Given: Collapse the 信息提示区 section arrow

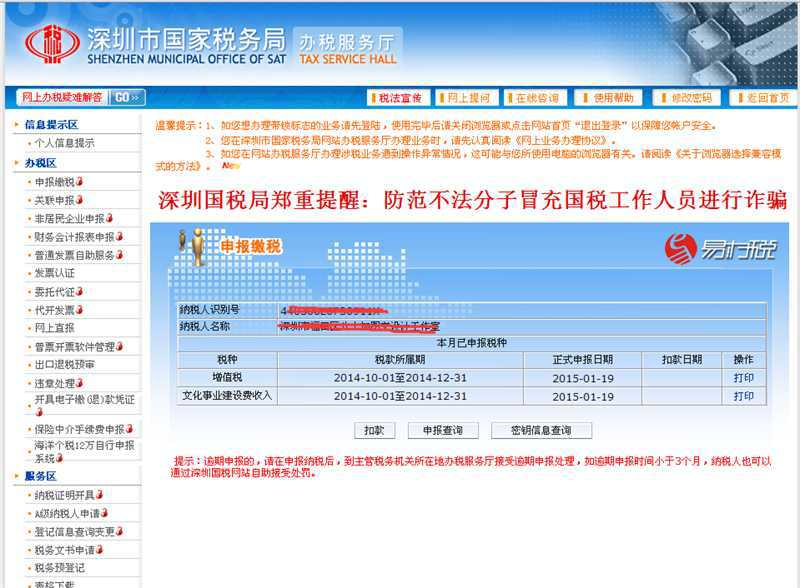Looking at the screenshot, I should [17, 124].
